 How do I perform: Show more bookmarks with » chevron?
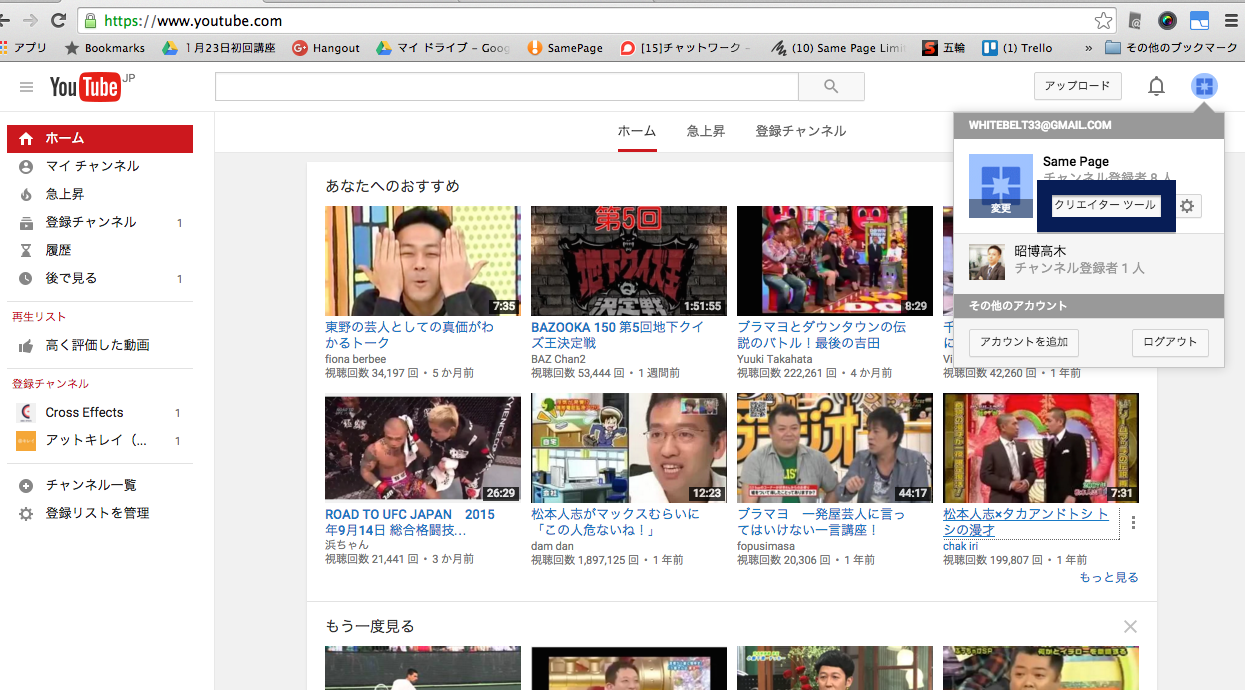tap(1088, 48)
